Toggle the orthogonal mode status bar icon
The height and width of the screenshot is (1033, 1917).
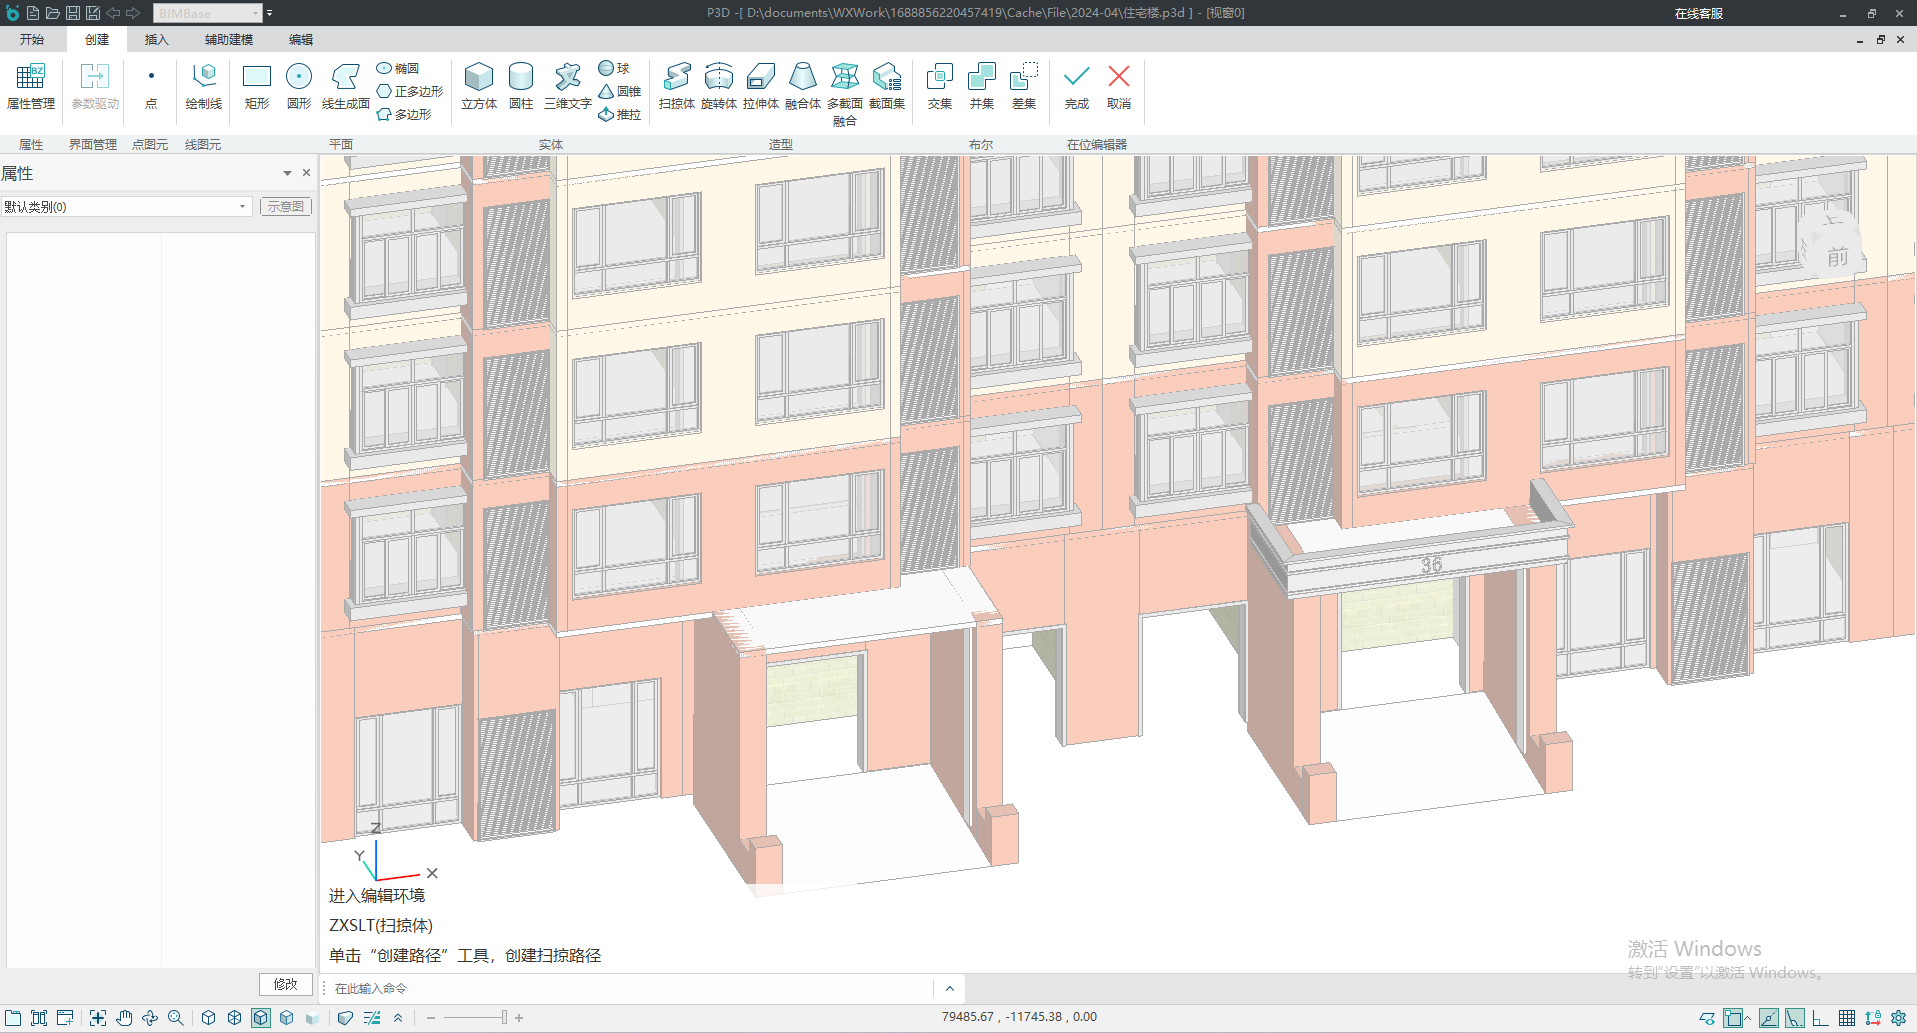(1820, 1018)
